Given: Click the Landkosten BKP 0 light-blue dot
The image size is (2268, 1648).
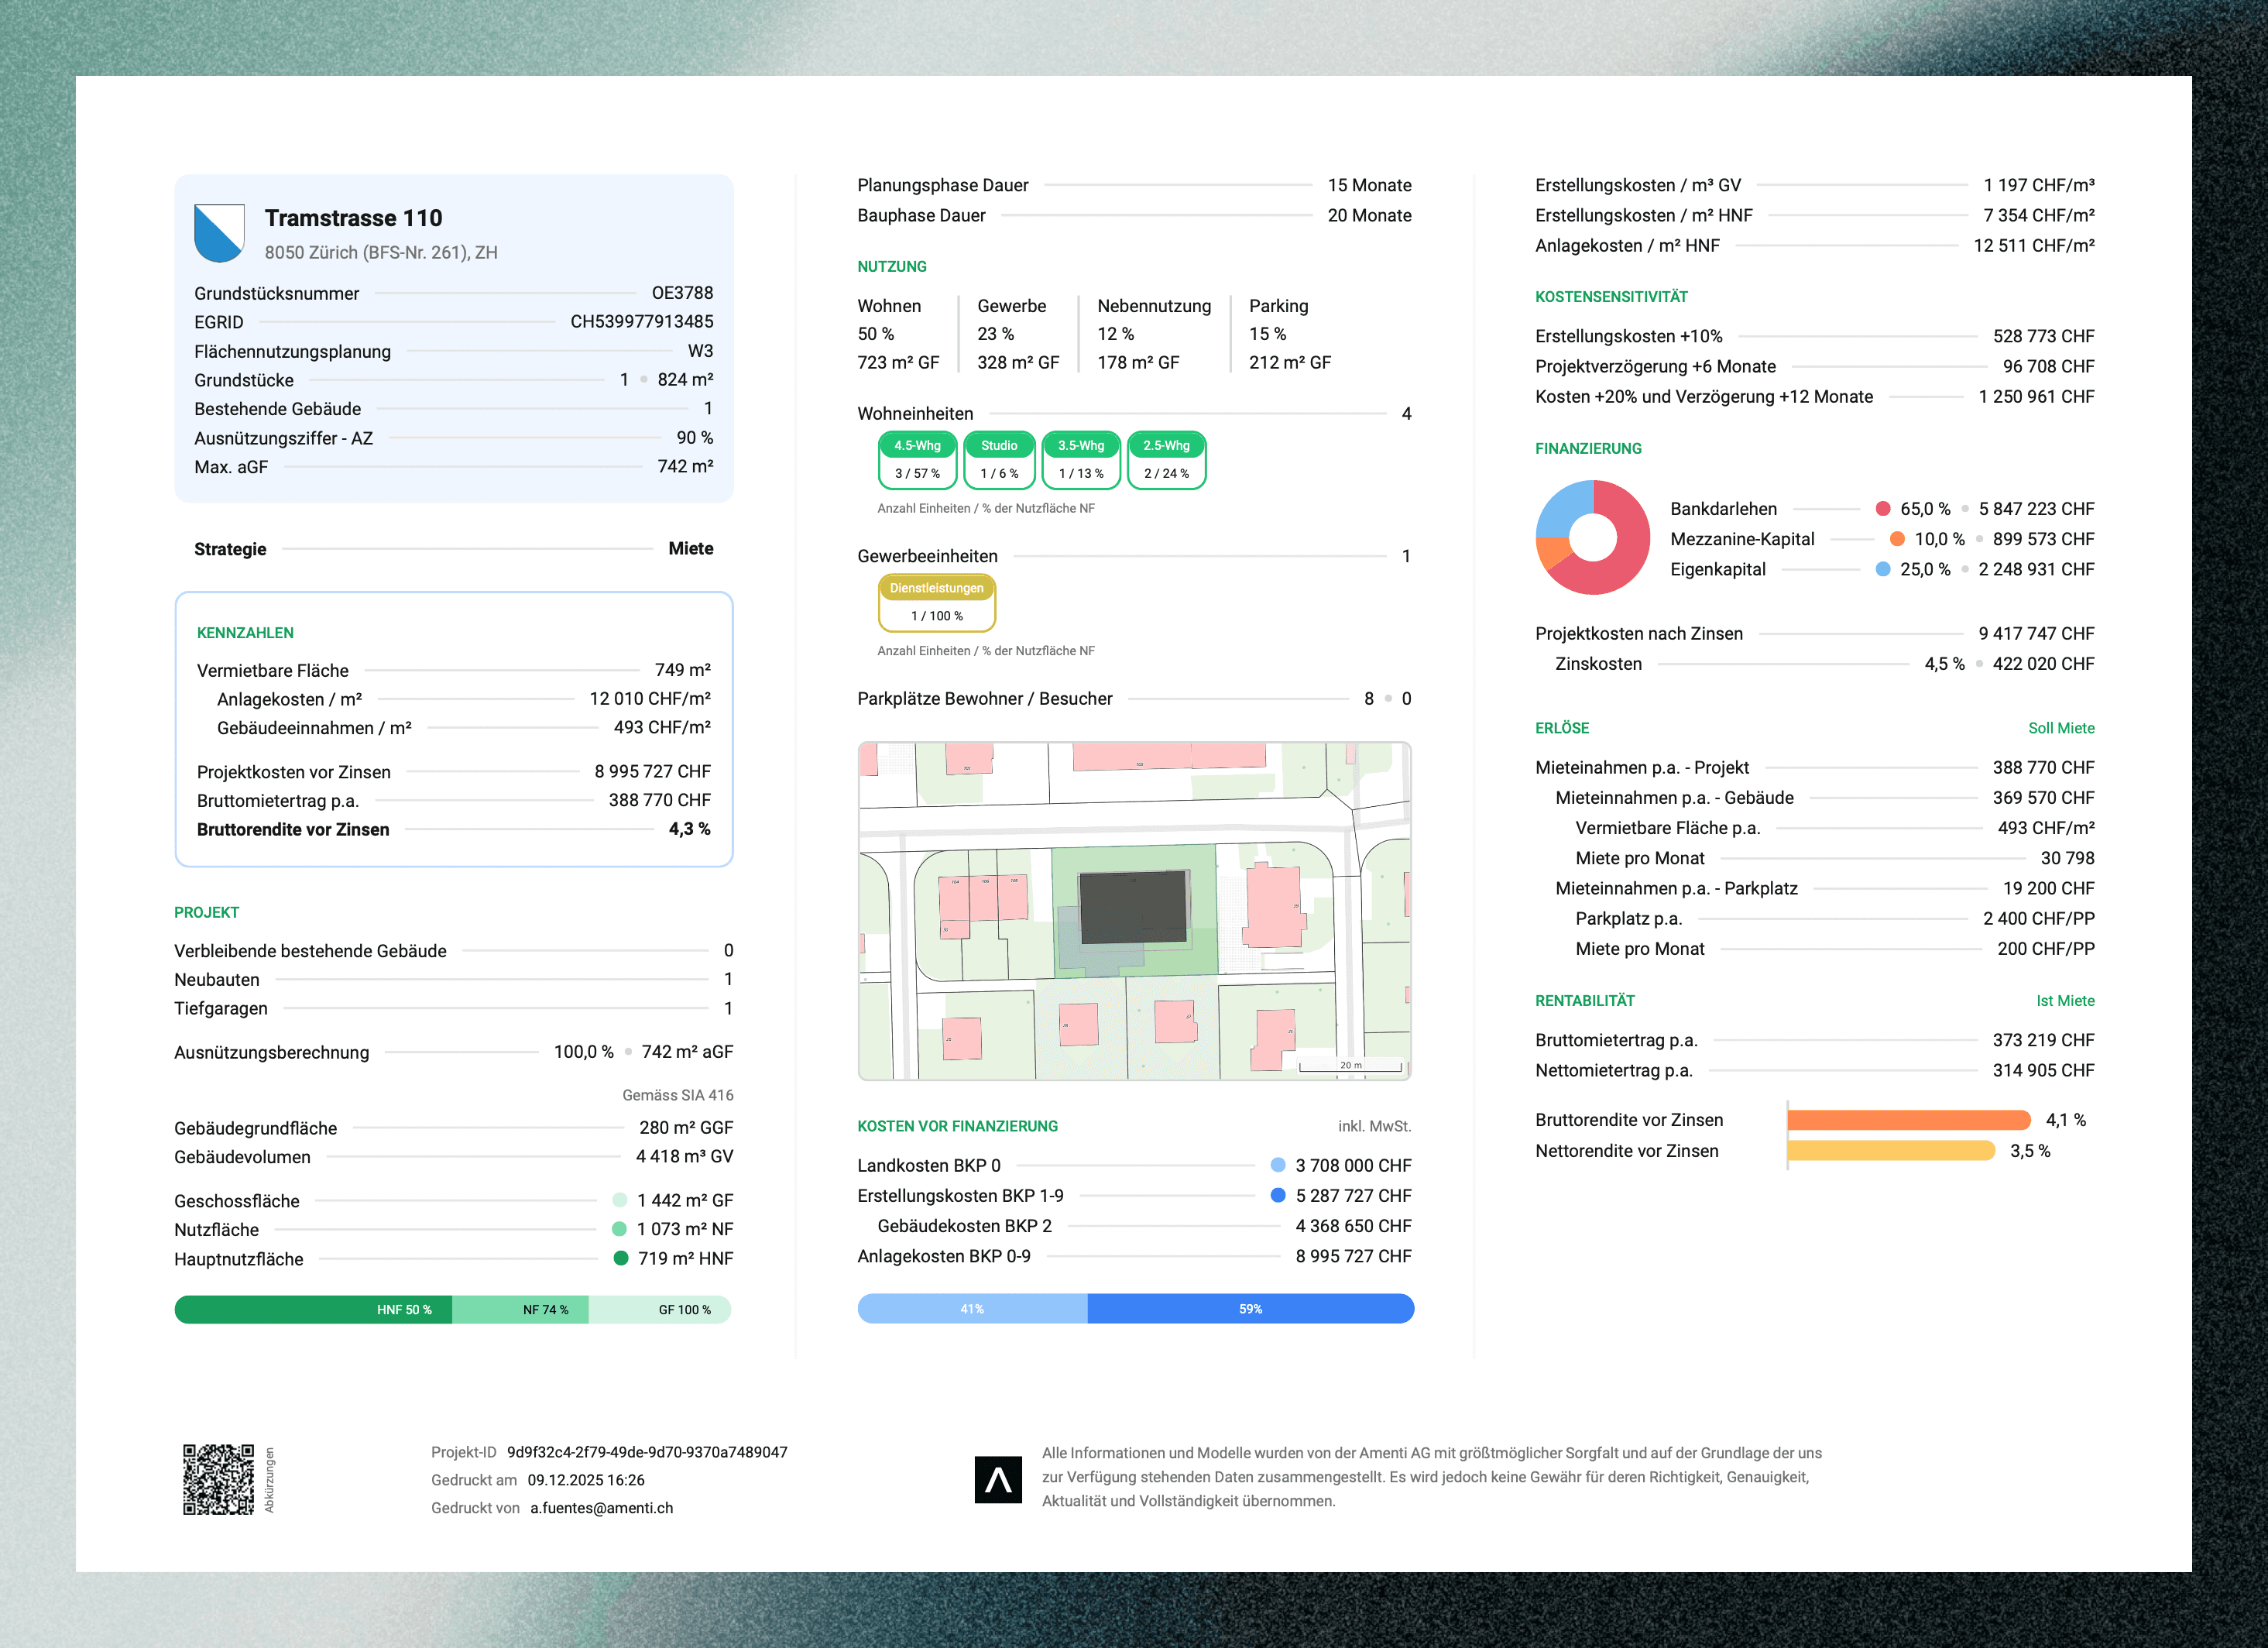Looking at the screenshot, I should click(x=1278, y=1165).
